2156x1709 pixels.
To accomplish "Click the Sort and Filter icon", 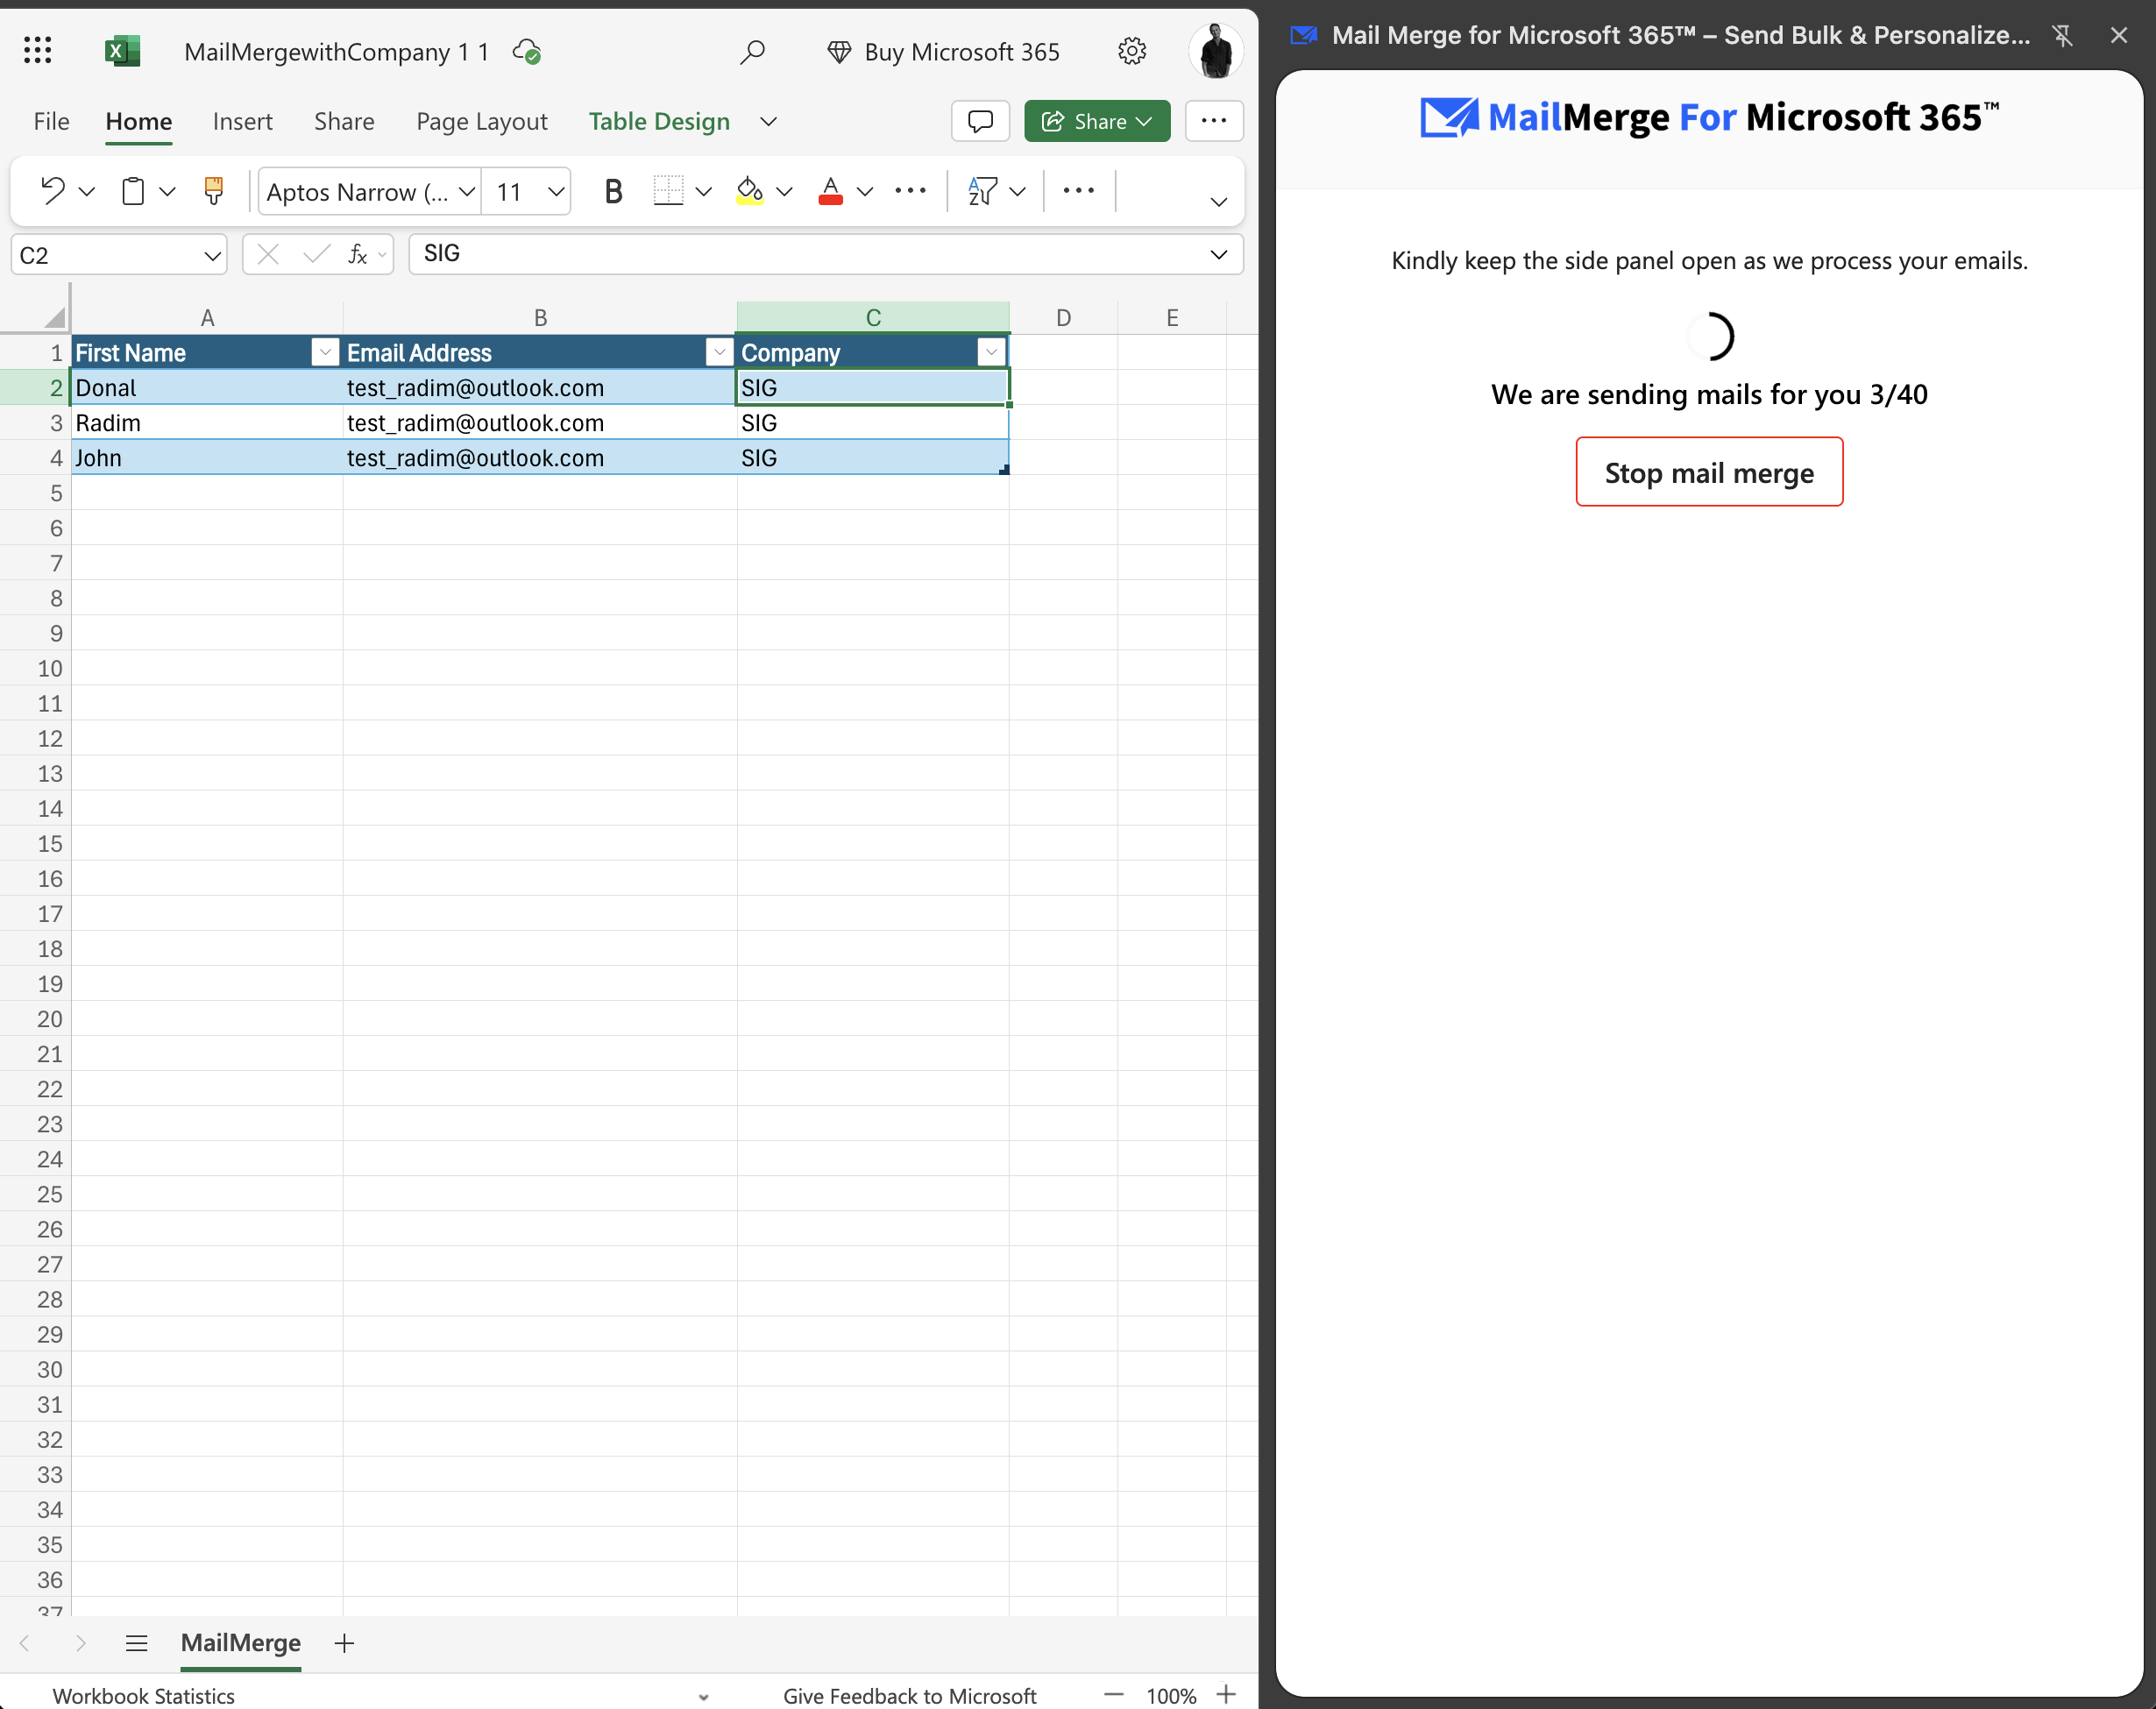I will pyautogui.click(x=982, y=190).
